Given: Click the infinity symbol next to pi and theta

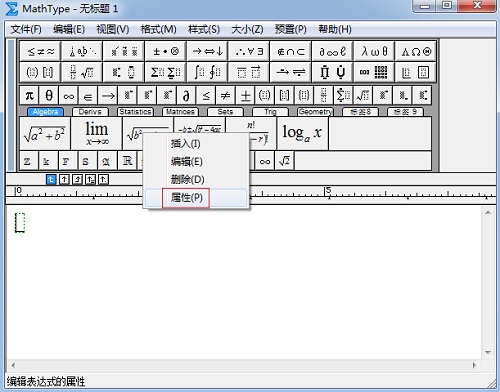Looking at the screenshot, I should point(69,96).
